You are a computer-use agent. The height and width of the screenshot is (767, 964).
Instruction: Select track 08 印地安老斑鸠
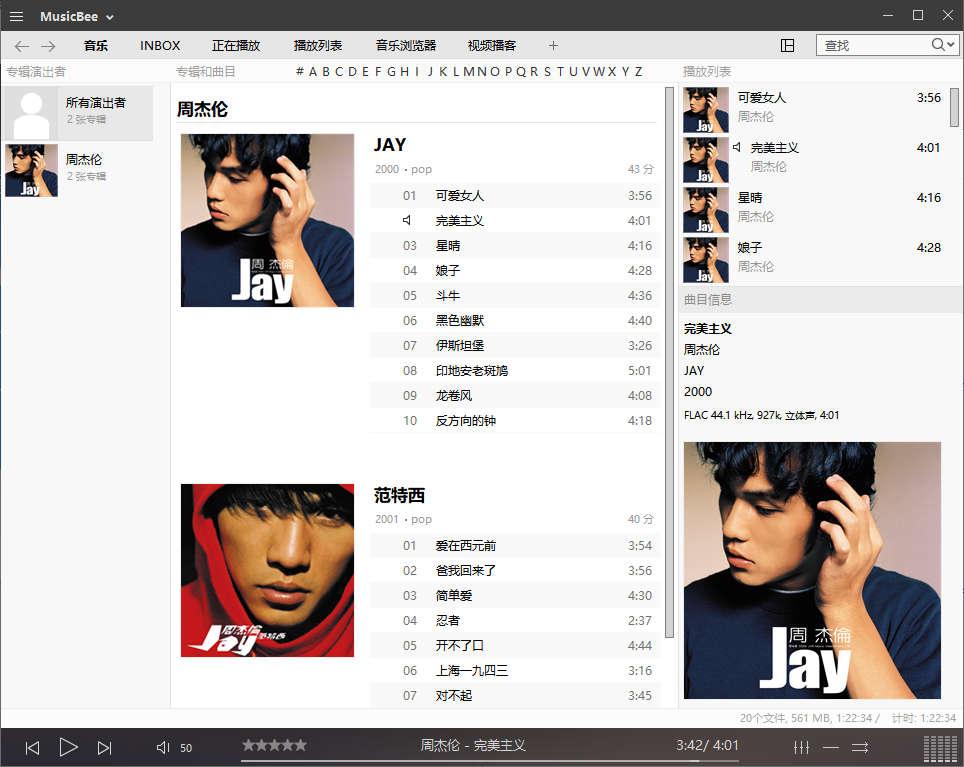point(515,371)
